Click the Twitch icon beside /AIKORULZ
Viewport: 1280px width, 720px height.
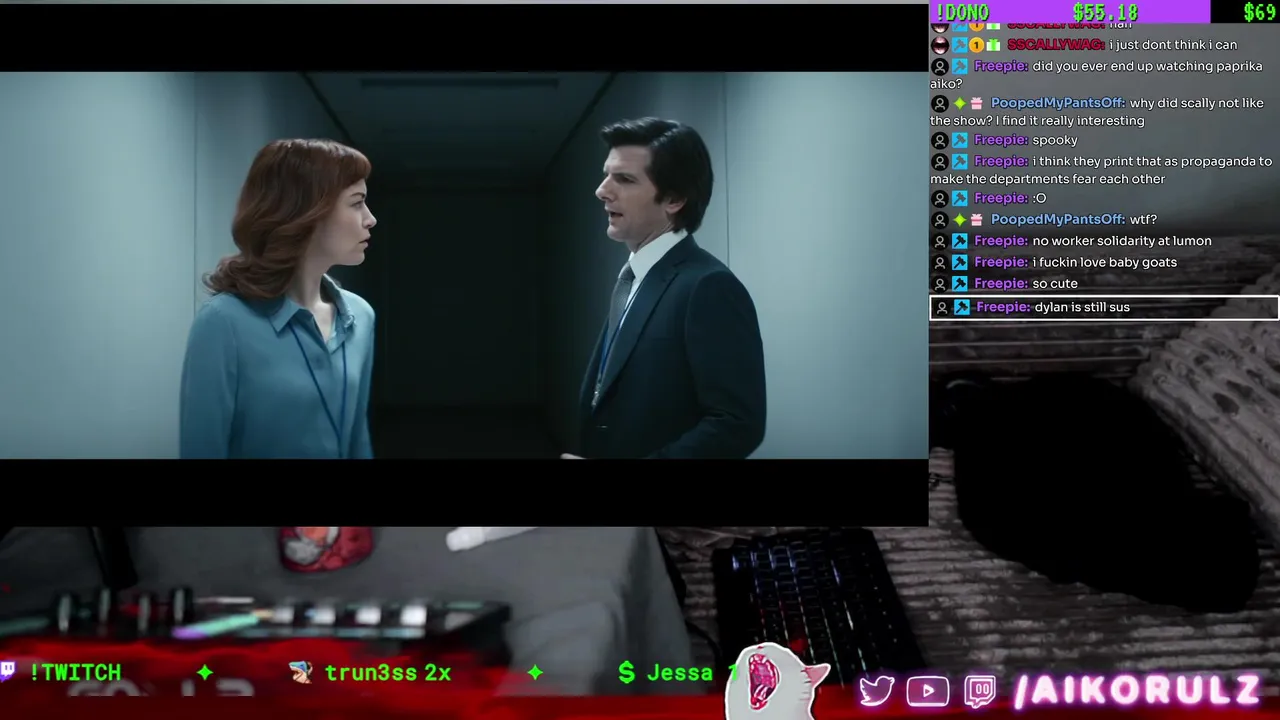pyautogui.click(x=980, y=691)
